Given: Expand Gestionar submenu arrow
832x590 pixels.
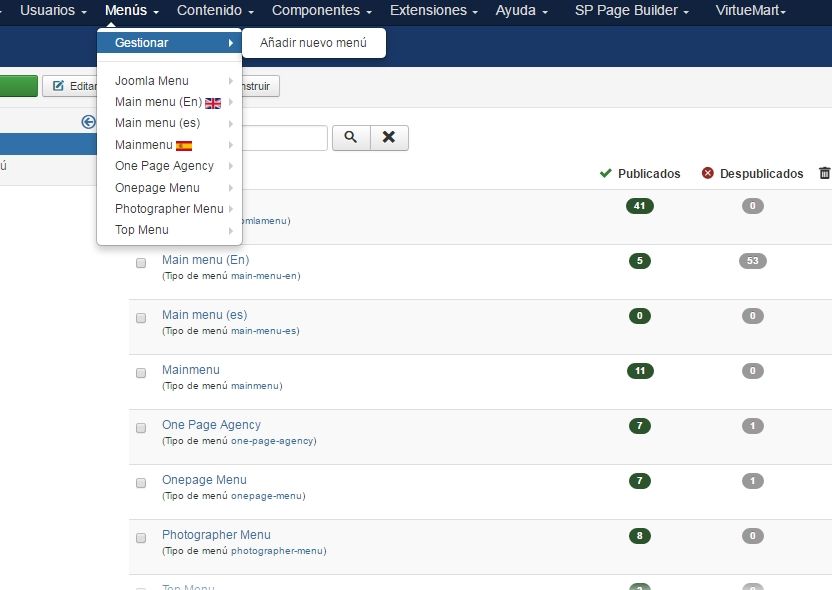Looking at the screenshot, I should (x=231, y=42).
